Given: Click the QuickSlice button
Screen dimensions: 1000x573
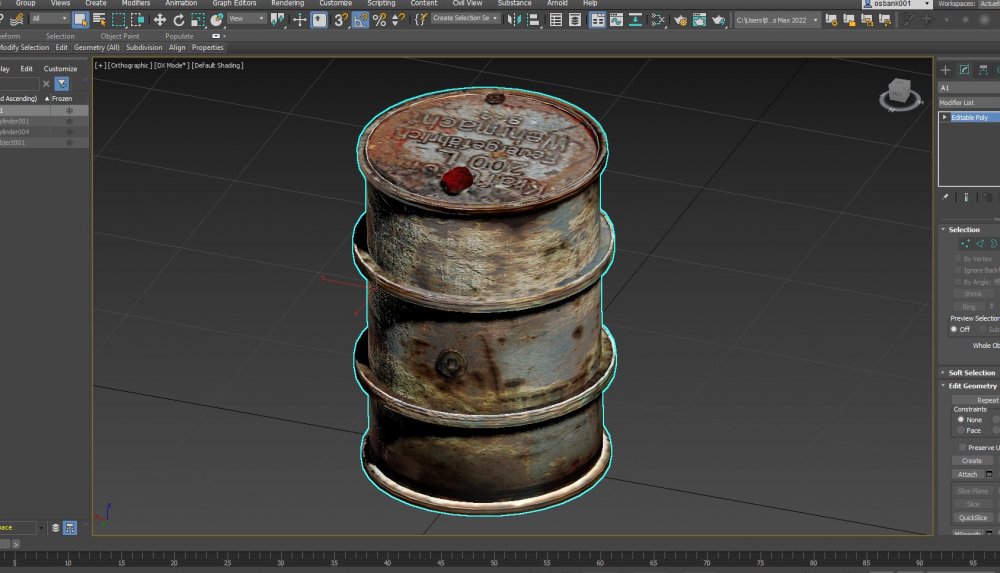Looking at the screenshot, I should tap(972, 518).
